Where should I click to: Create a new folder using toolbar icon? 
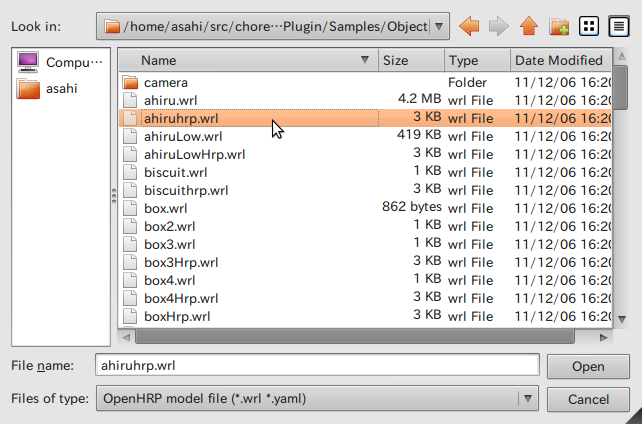click(559, 26)
